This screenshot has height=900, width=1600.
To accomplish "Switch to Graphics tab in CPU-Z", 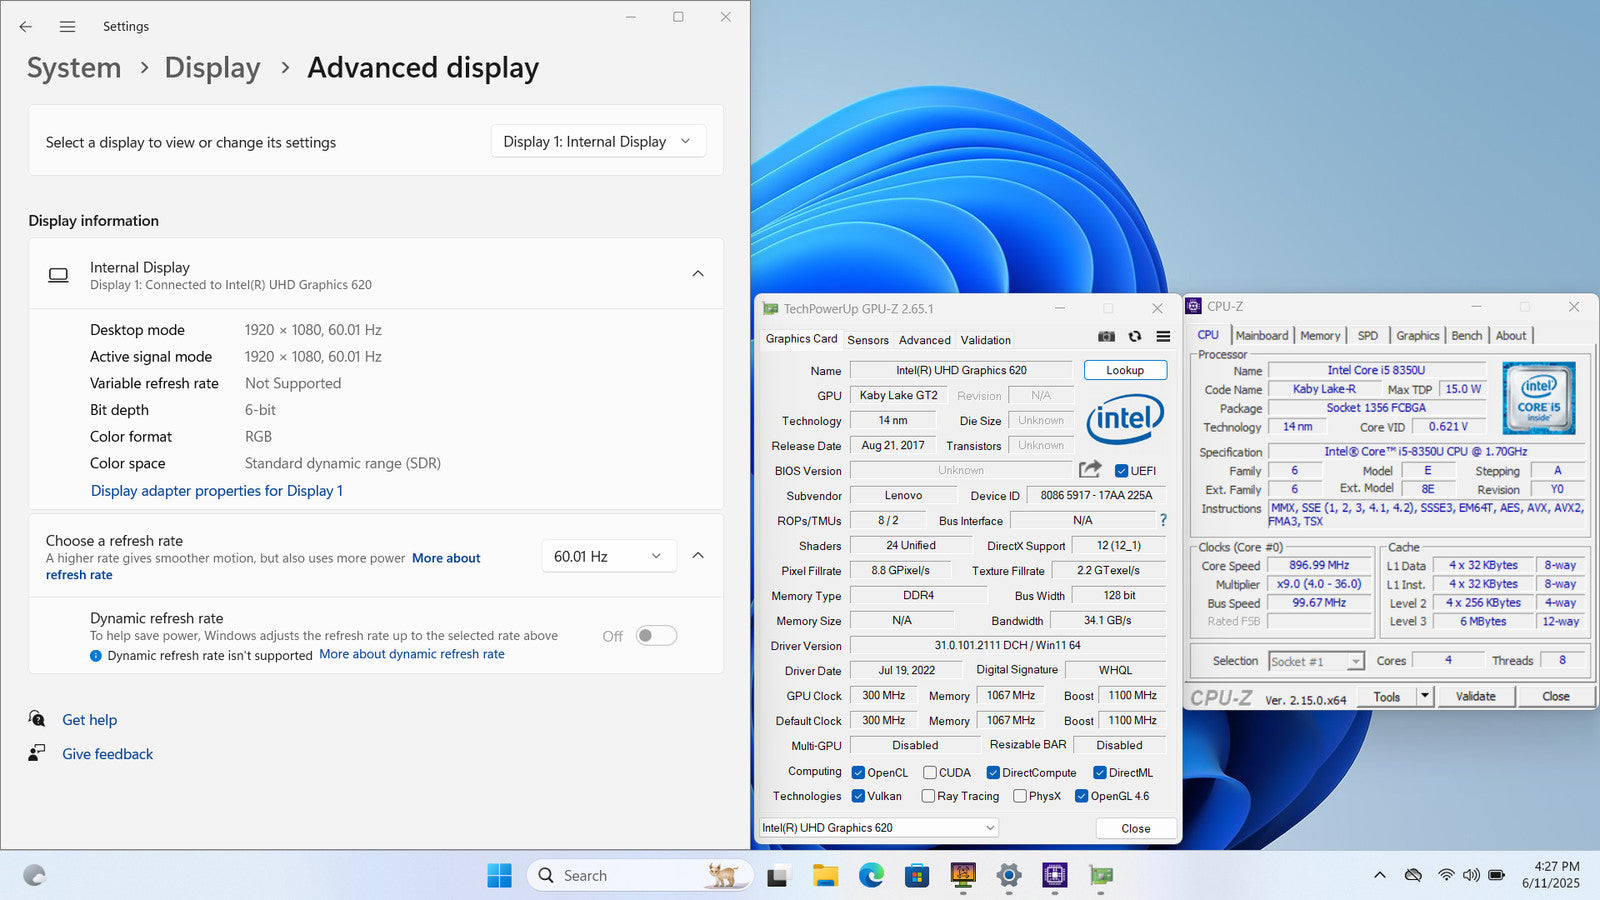I will (x=1418, y=336).
